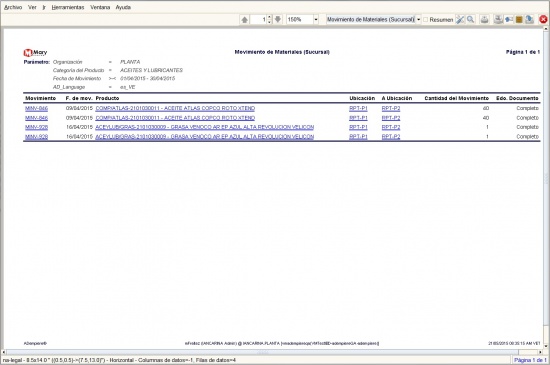Click the Adempiere footer text

pos(35,343)
